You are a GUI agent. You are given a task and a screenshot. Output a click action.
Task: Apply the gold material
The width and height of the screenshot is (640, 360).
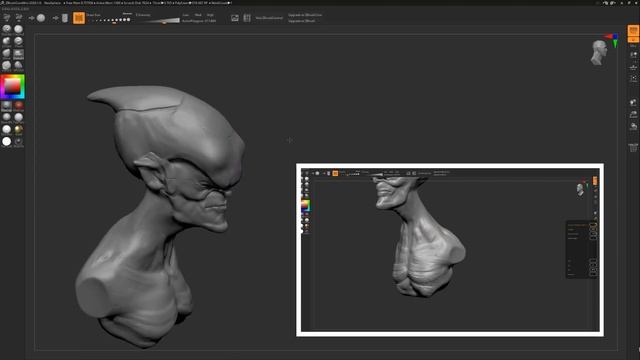(x=18, y=130)
